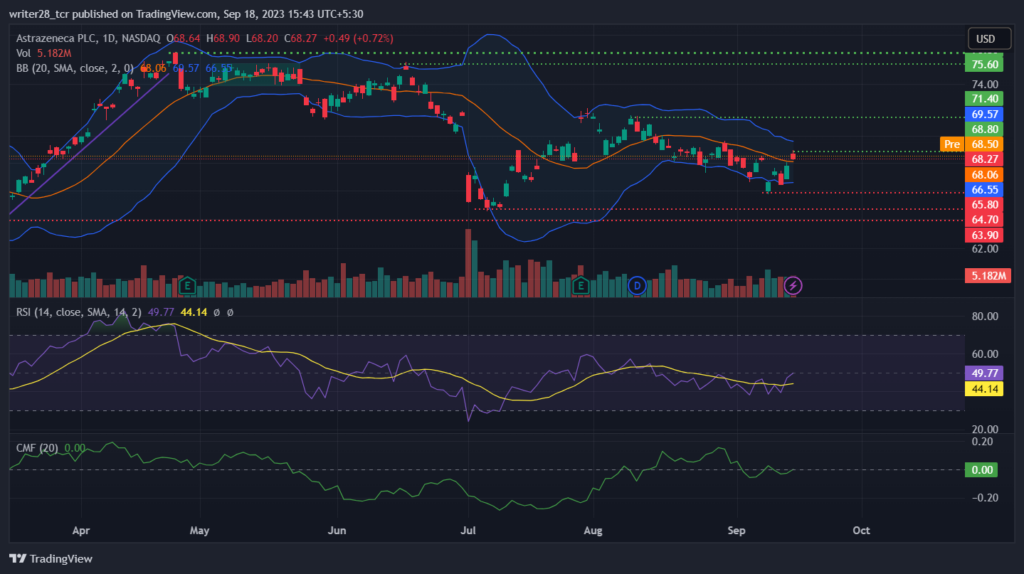1024x574 pixels.
Task: Click the 80.00 RSI axis tick
Action: (x=985, y=316)
